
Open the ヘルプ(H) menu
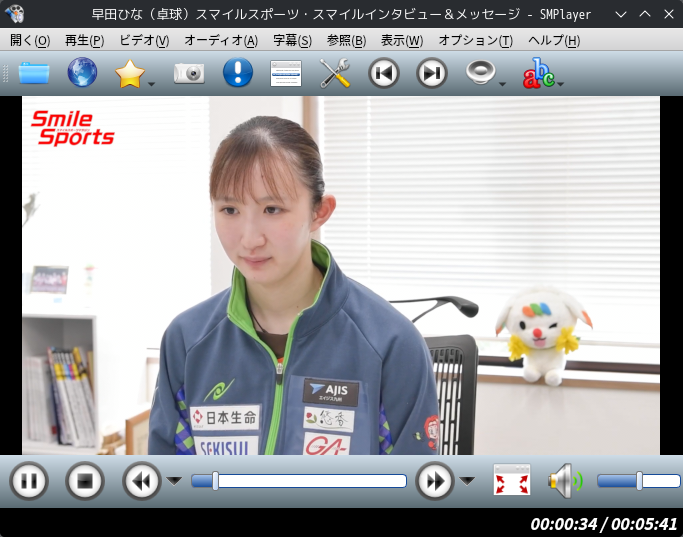pos(554,41)
